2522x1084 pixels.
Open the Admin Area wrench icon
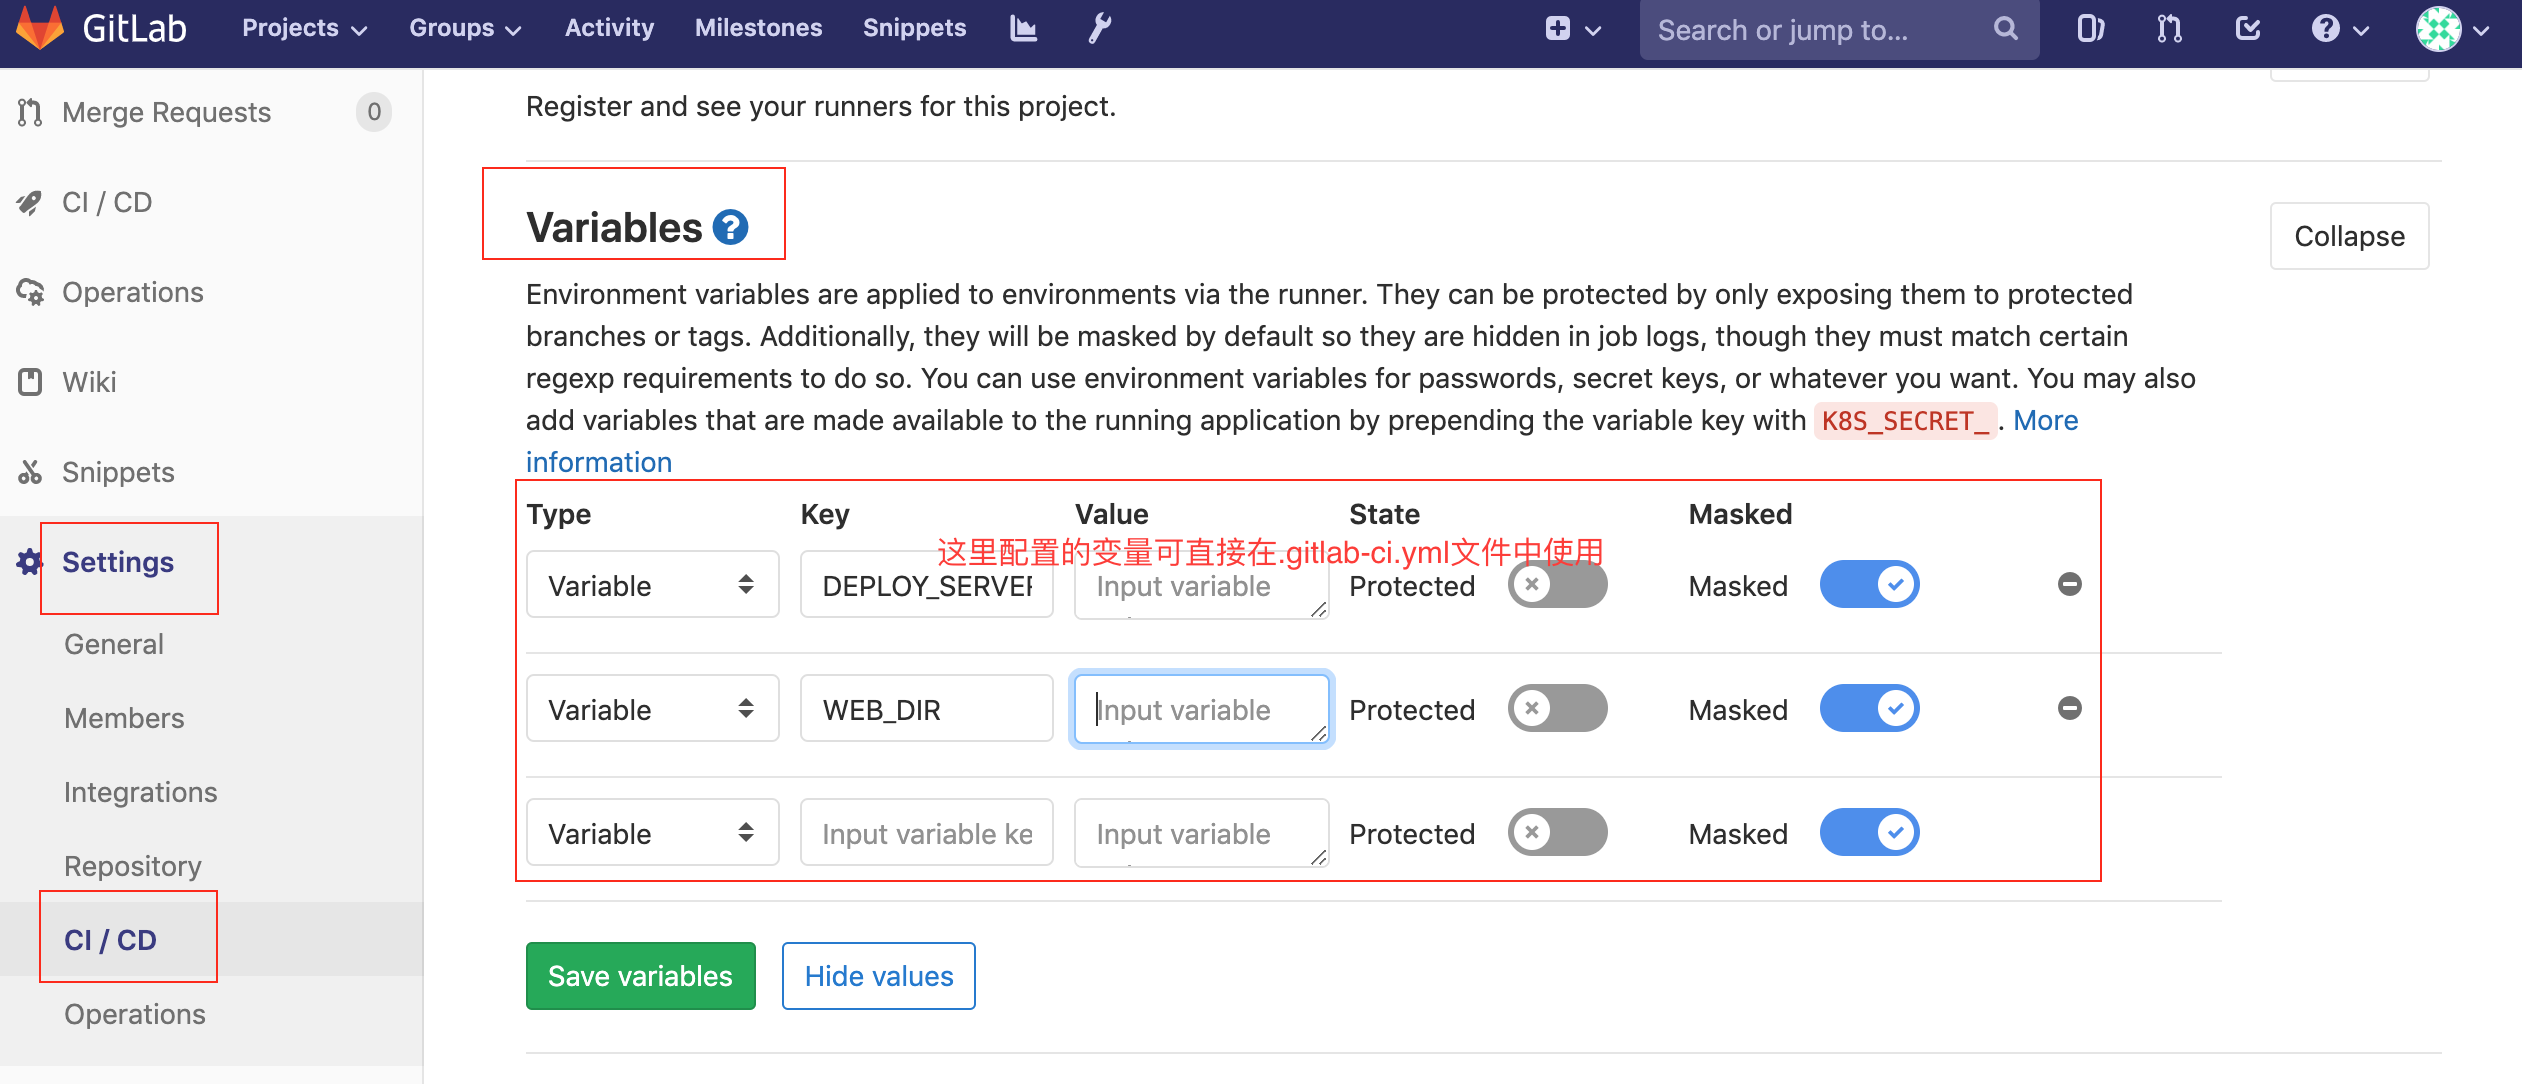(1097, 28)
